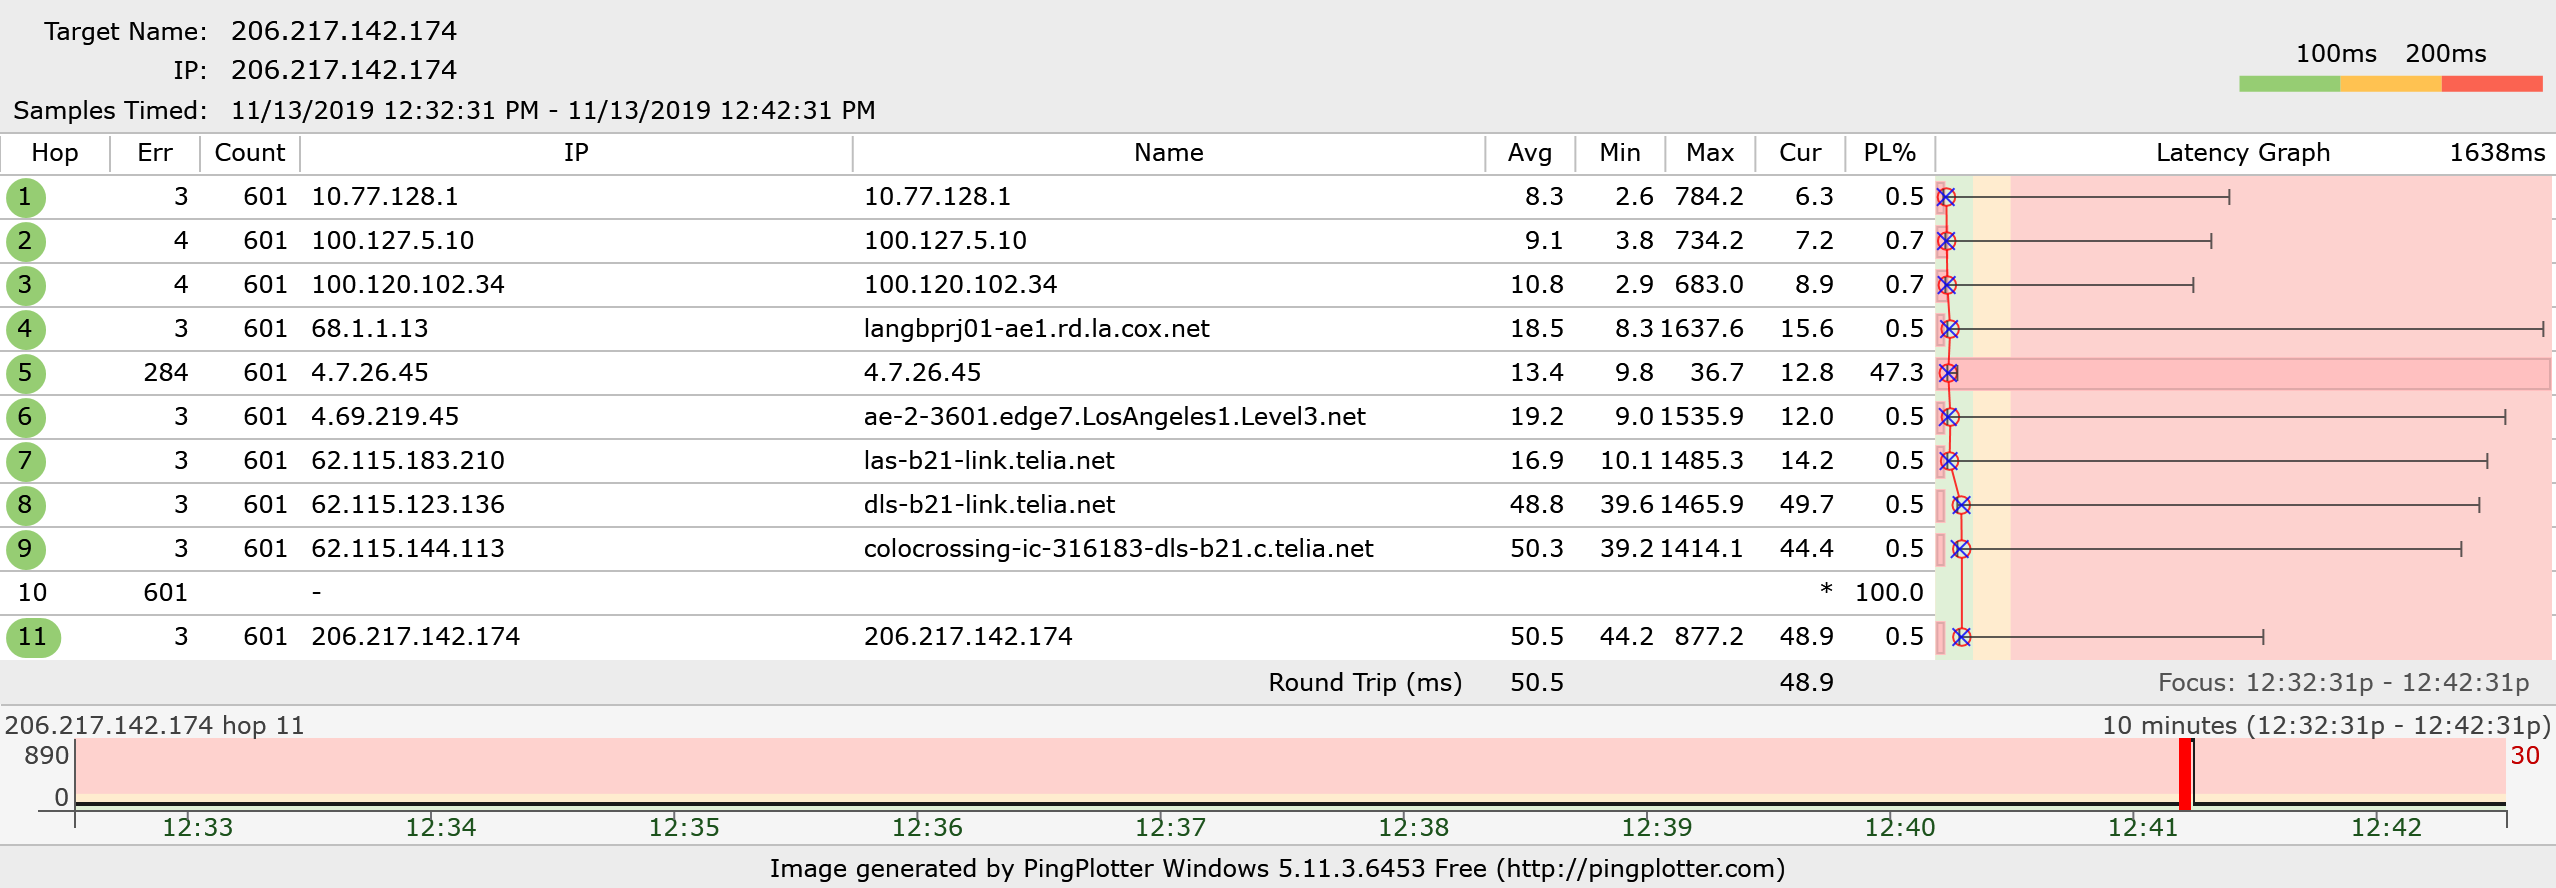Click the Avg column header
2556x888 pixels.
point(1529,153)
